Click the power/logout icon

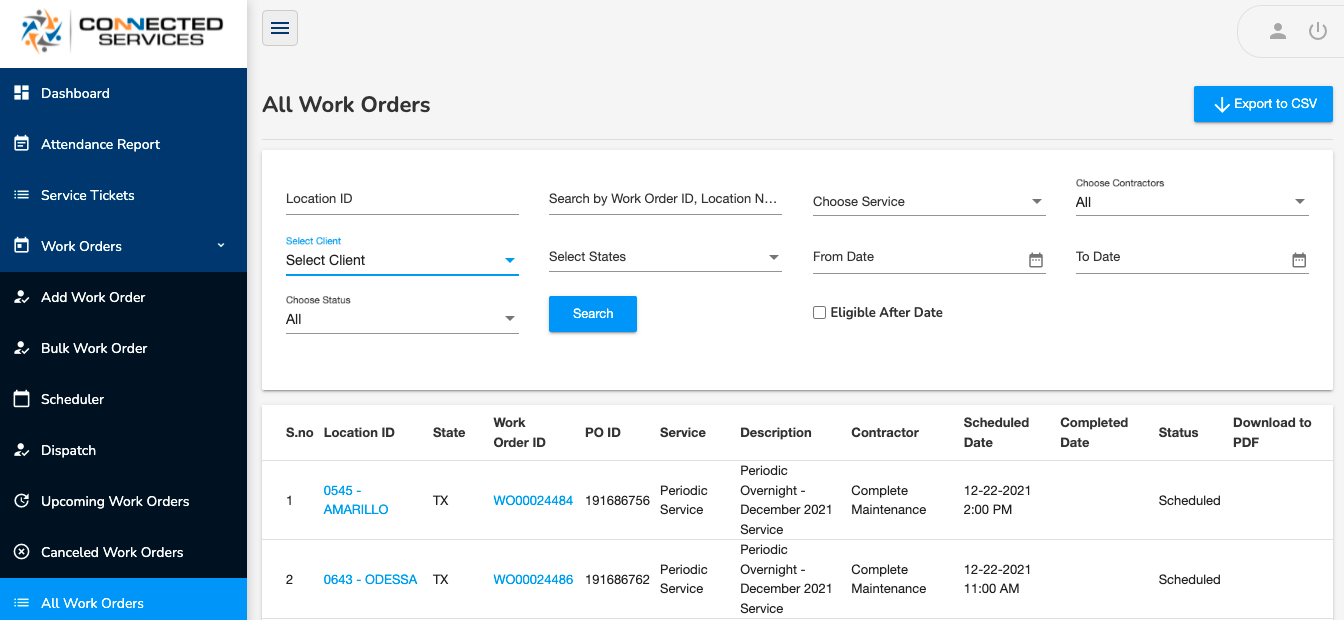click(x=1317, y=31)
